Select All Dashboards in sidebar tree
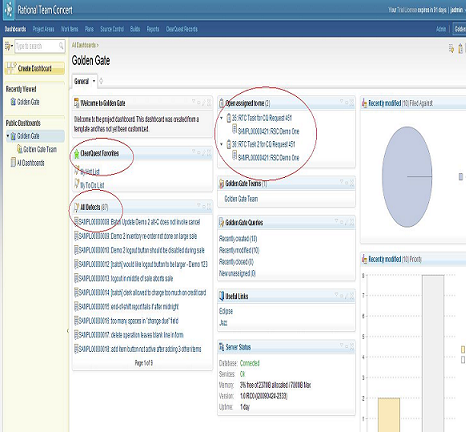Viewport: 466px width, 432px height. tap(31, 163)
